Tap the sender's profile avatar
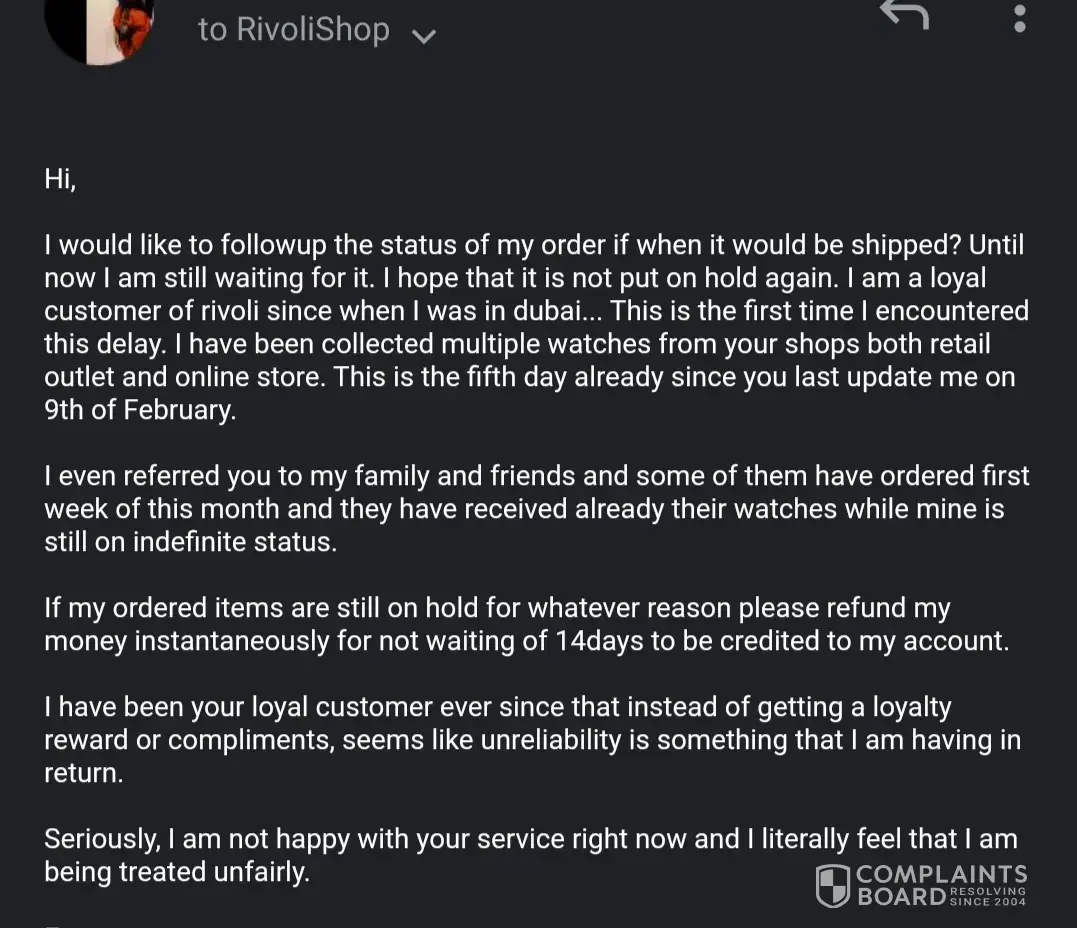This screenshot has height=928, width=1077. click(100, 26)
